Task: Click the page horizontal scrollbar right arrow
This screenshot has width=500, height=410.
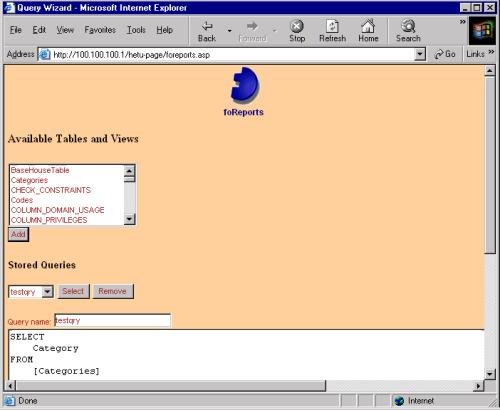Action: [x=479, y=386]
